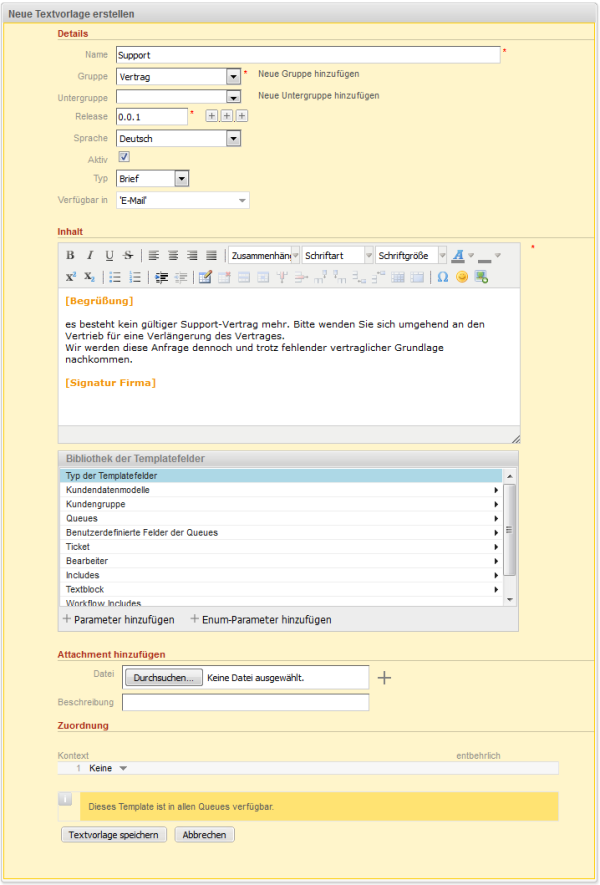Expand the Kundendatenmodelle template field entry
The image size is (600, 885).
click(280, 490)
